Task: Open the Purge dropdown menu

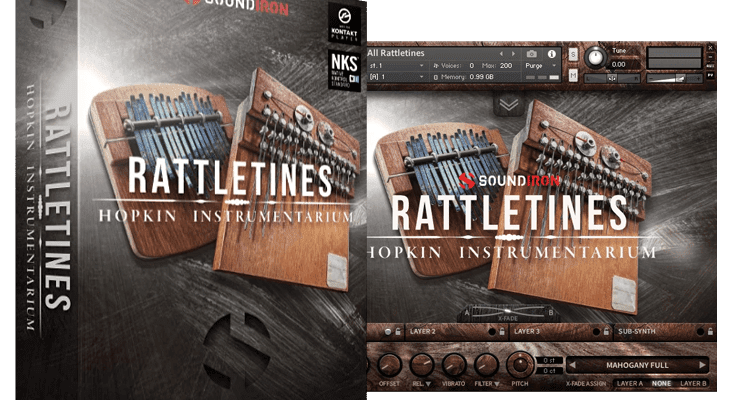Action: click(540, 65)
